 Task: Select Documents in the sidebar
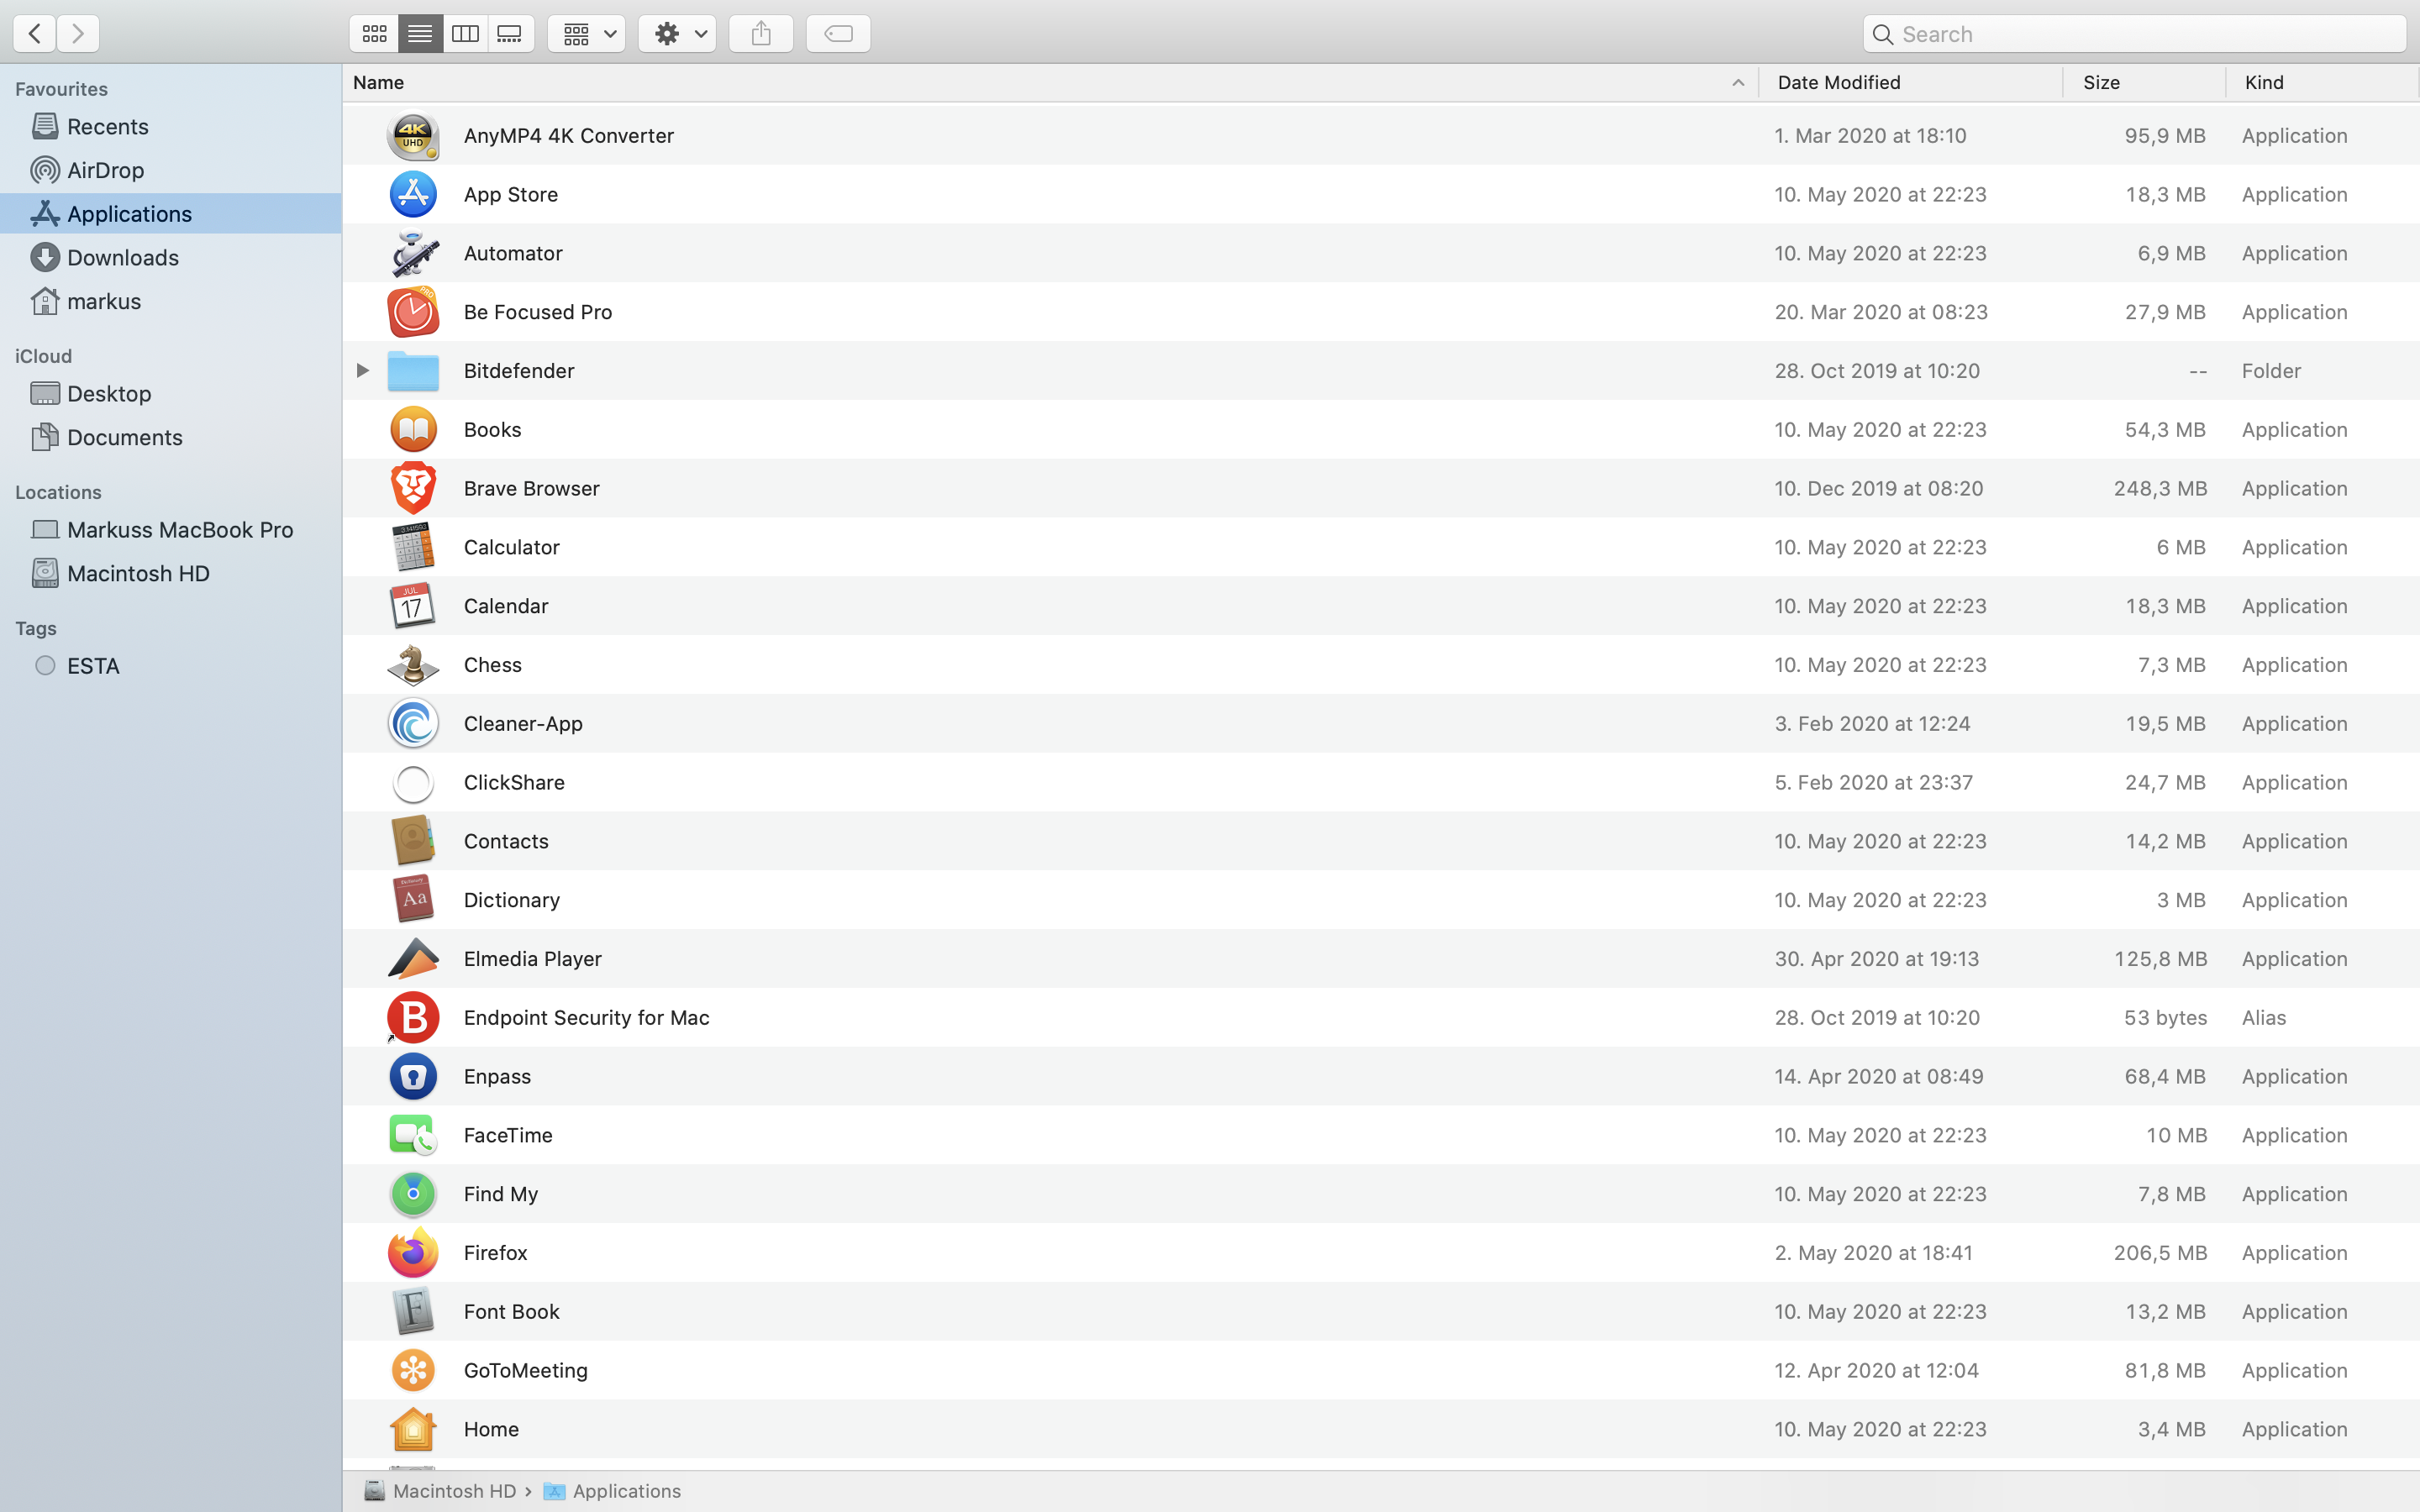click(x=124, y=437)
